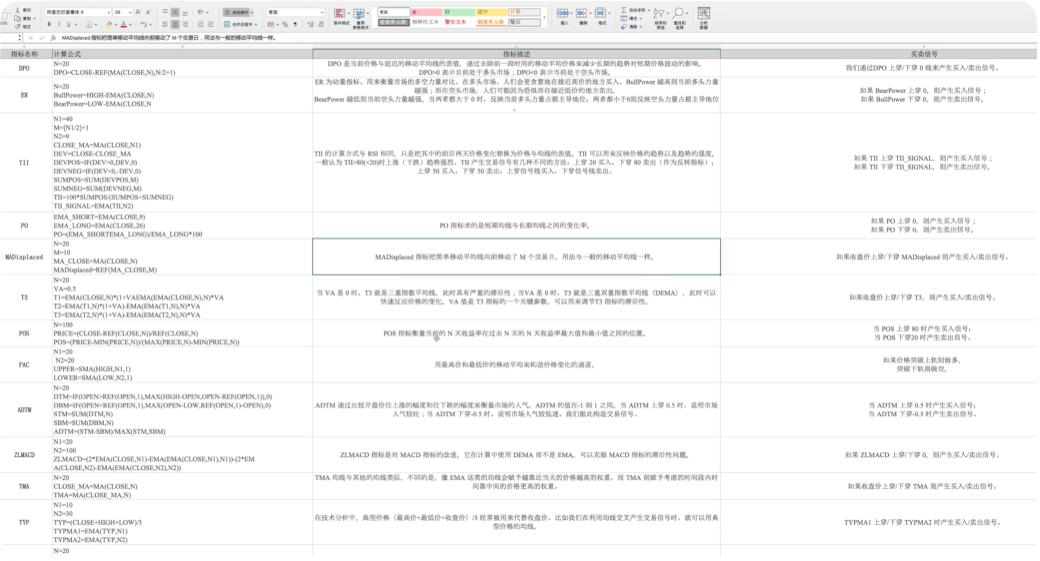
Task: Click the Decrease Decimal icon
Action: (x=320, y=24)
